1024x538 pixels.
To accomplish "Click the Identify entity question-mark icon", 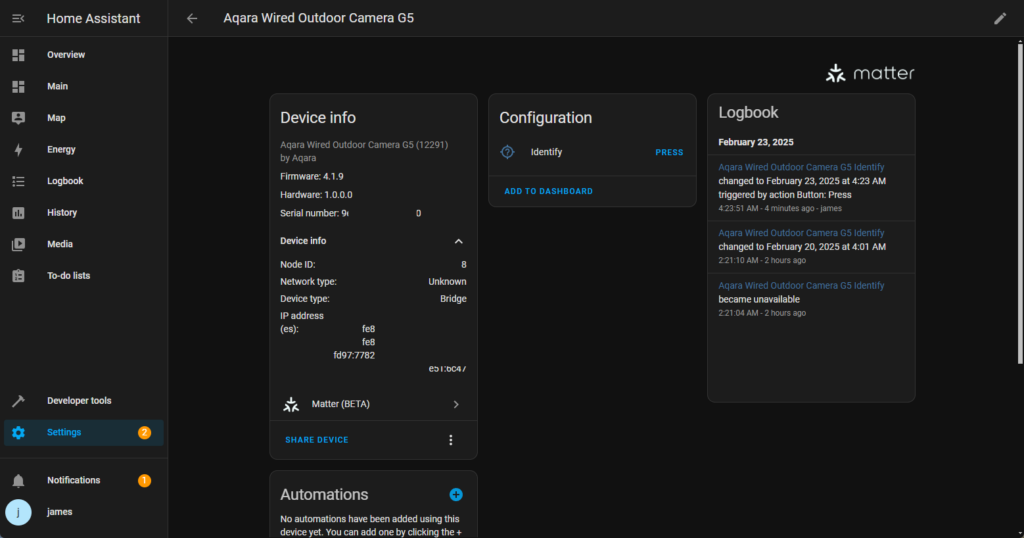I will coord(507,152).
